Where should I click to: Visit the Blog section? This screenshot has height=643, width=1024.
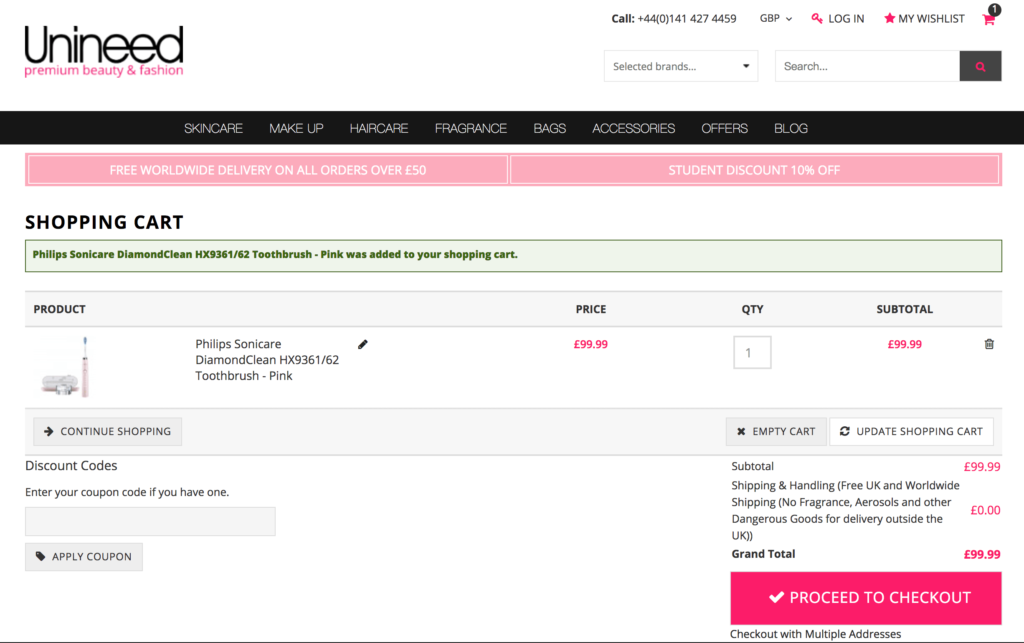[791, 129]
